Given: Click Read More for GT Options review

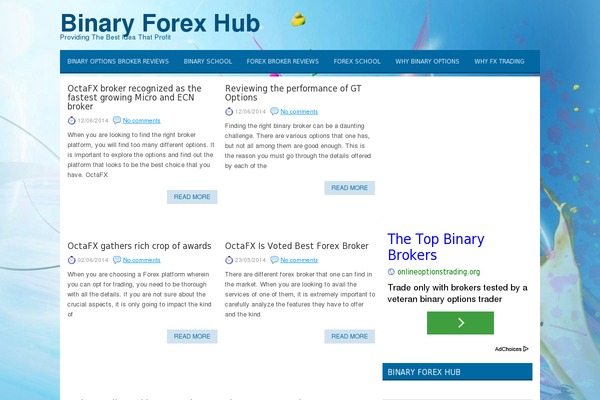Looking at the screenshot, I should coord(350,188).
